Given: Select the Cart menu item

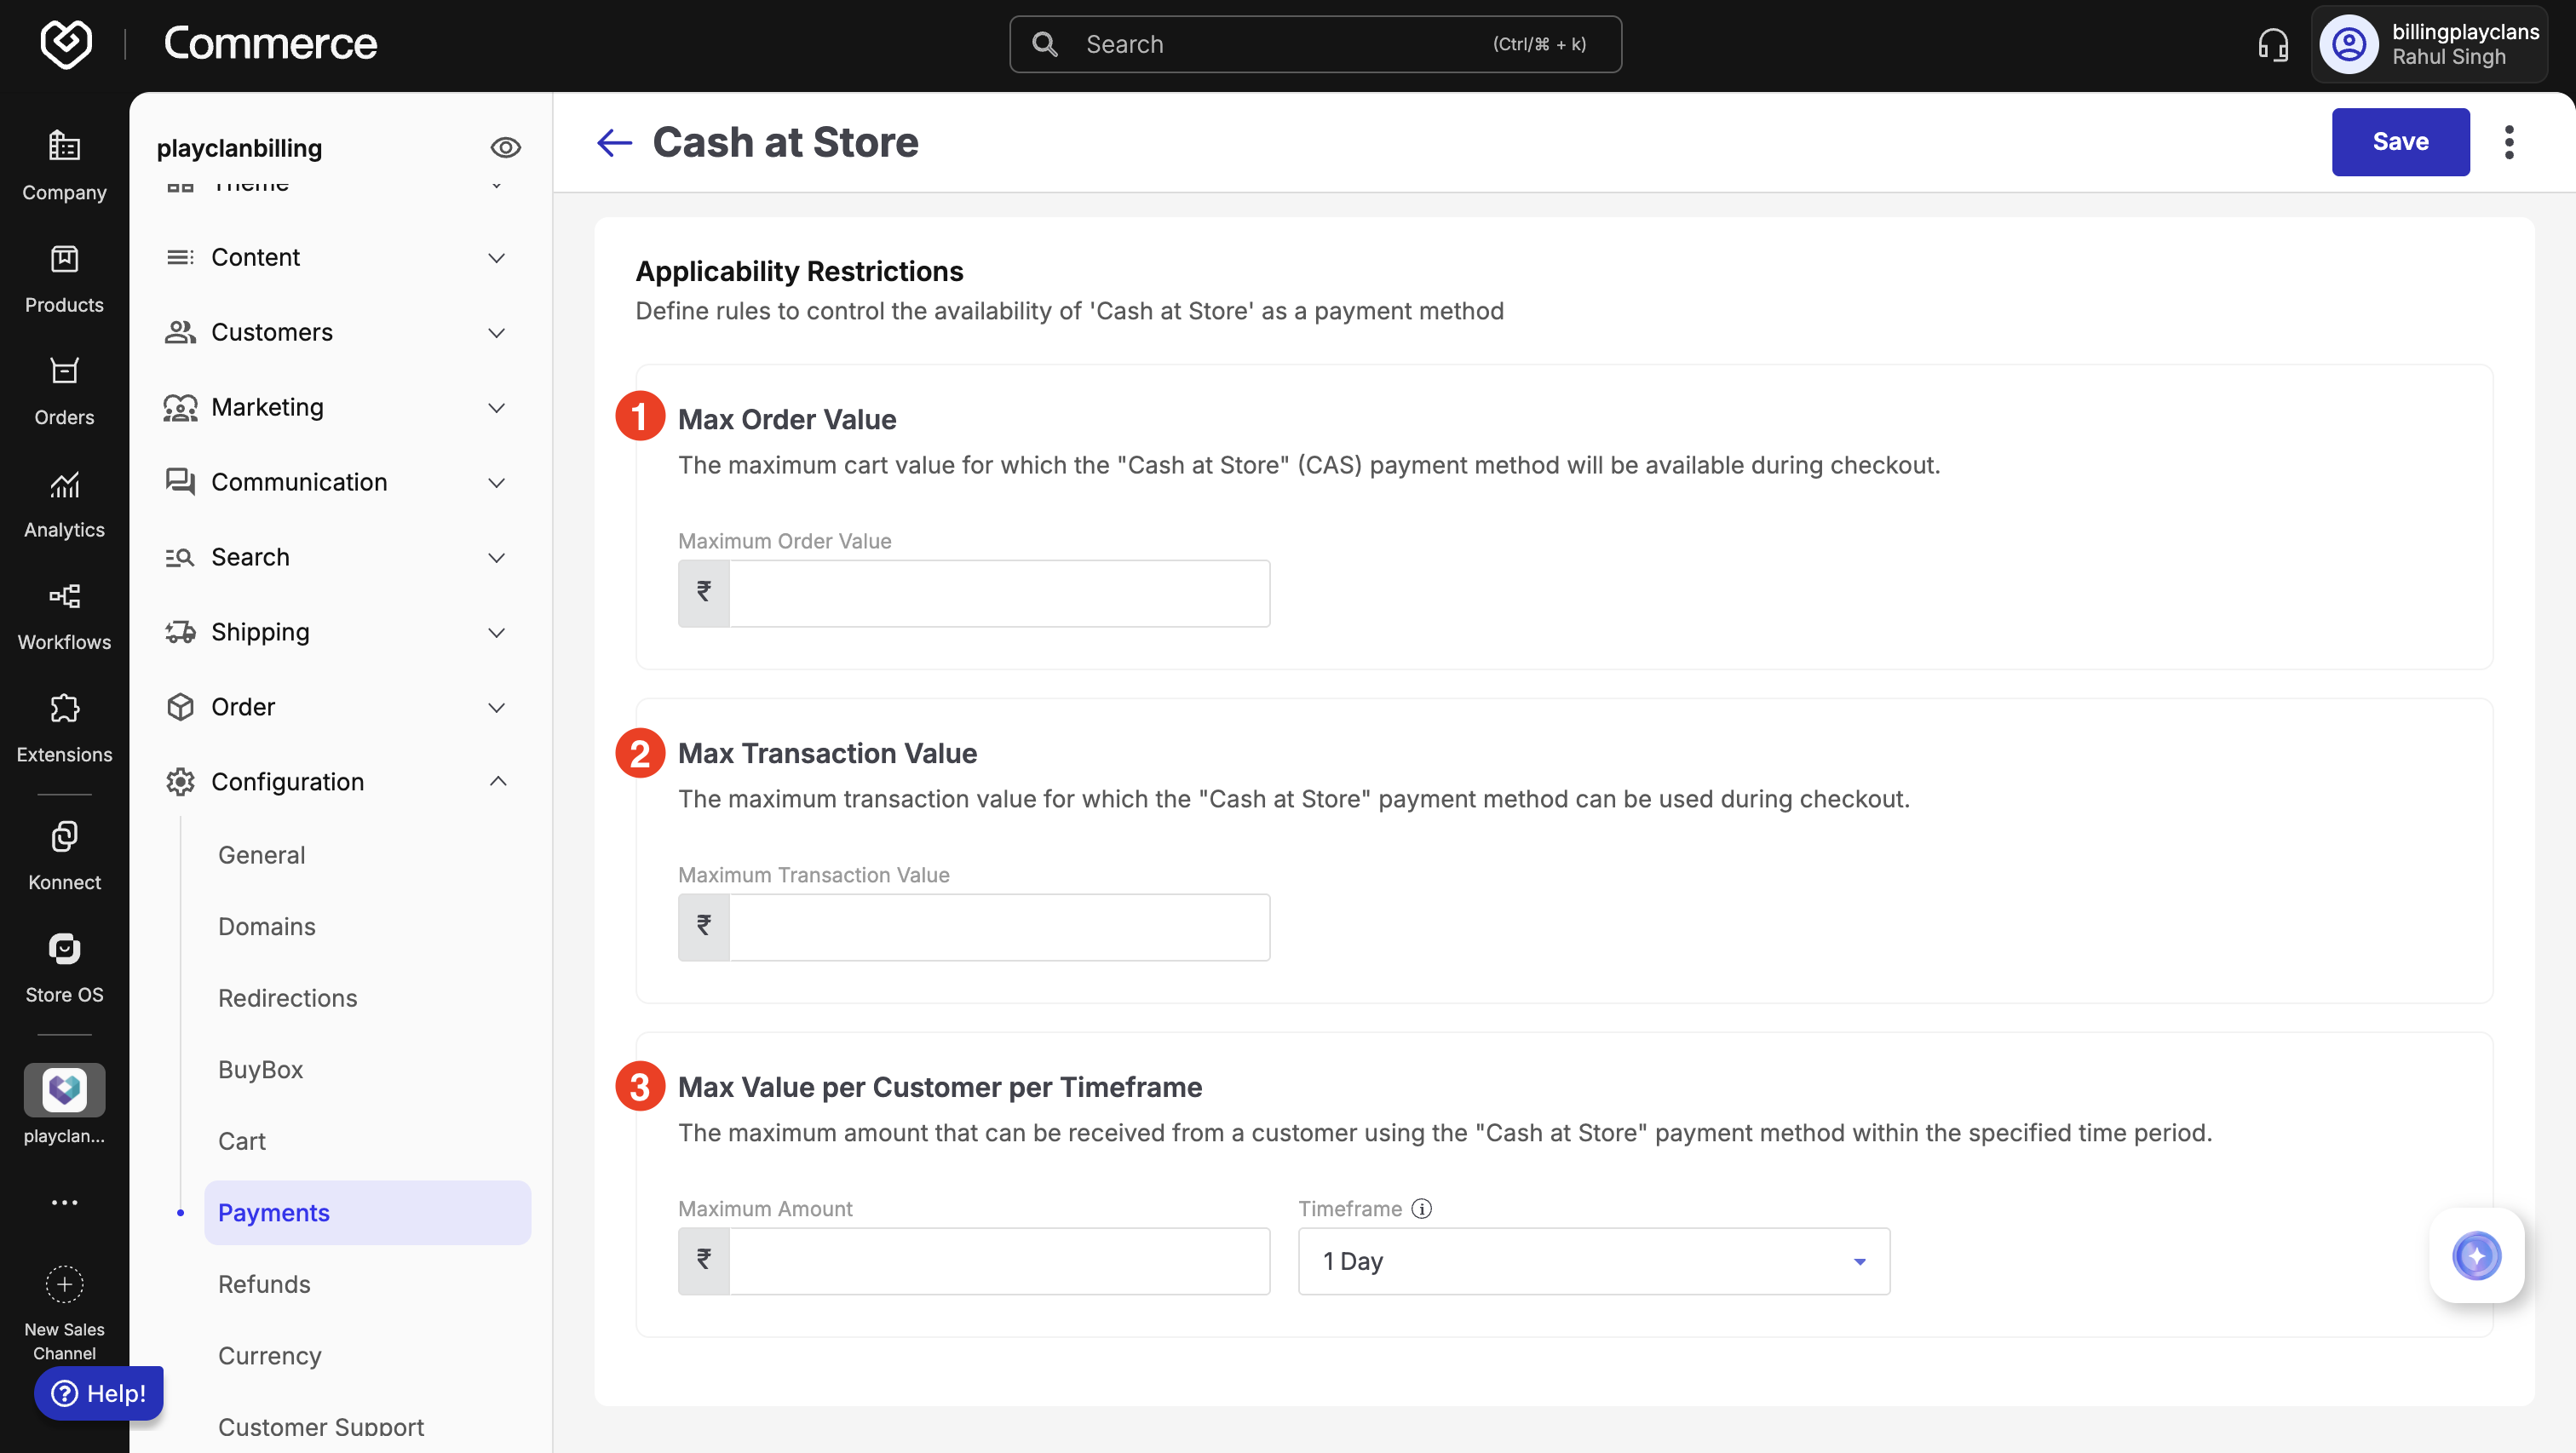Looking at the screenshot, I should (242, 1141).
